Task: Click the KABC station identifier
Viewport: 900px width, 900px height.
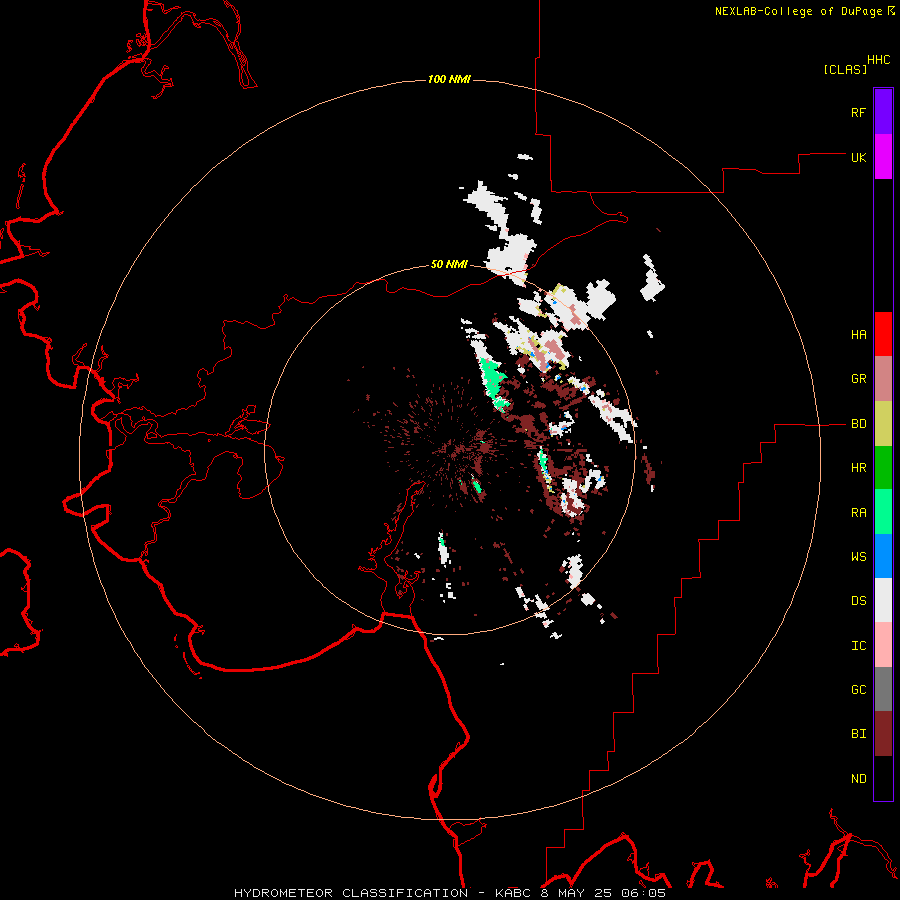Action: [514, 893]
